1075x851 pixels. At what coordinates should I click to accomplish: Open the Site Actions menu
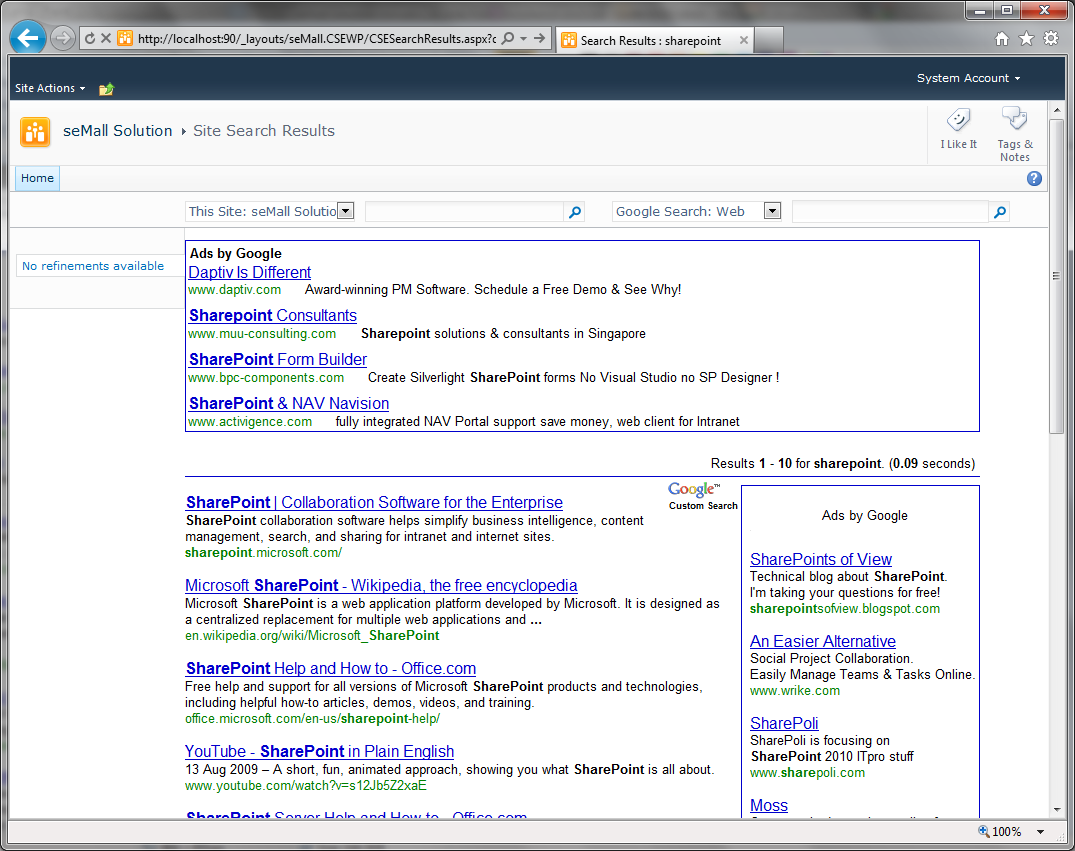[50, 89]
